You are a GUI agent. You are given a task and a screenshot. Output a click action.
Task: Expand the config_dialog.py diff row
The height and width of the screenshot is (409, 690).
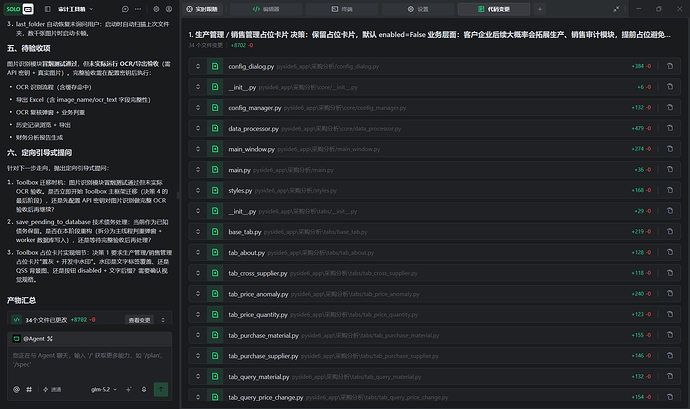[x=198, y=66]
